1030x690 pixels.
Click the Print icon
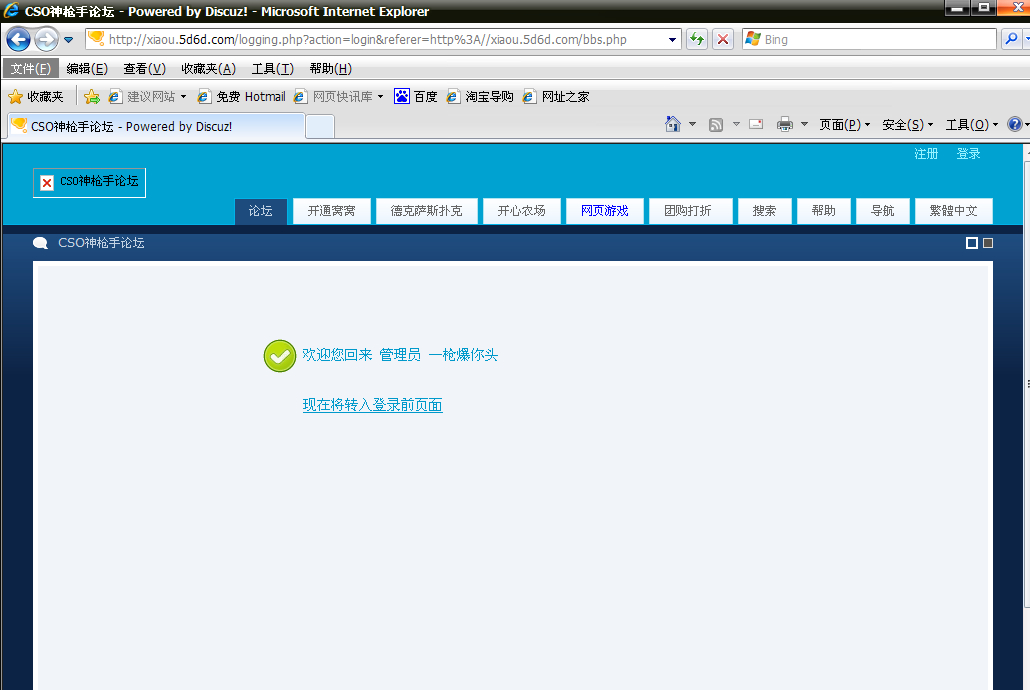pyautogui.click(x=784, y=124)
